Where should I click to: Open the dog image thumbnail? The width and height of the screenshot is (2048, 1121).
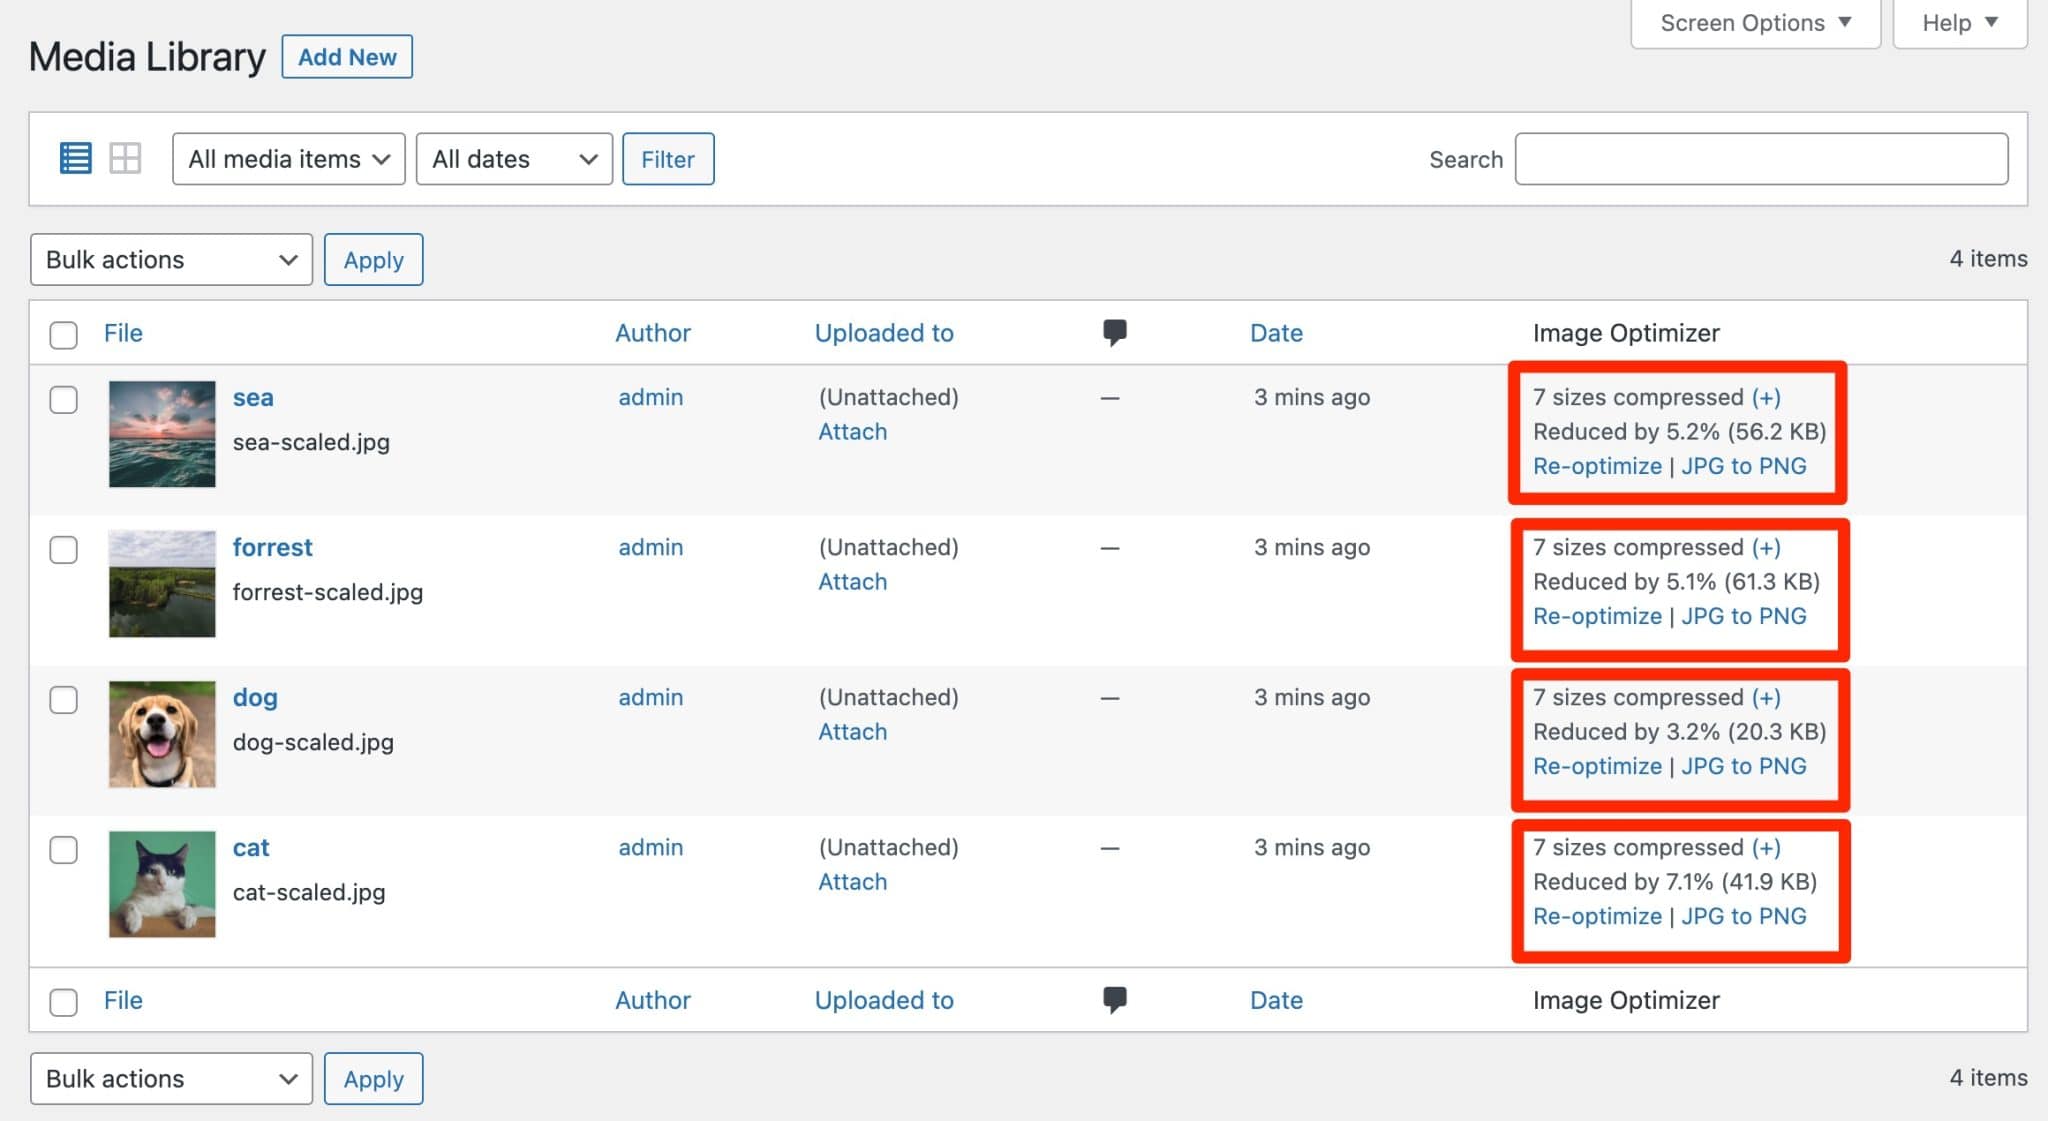[162, 734]
